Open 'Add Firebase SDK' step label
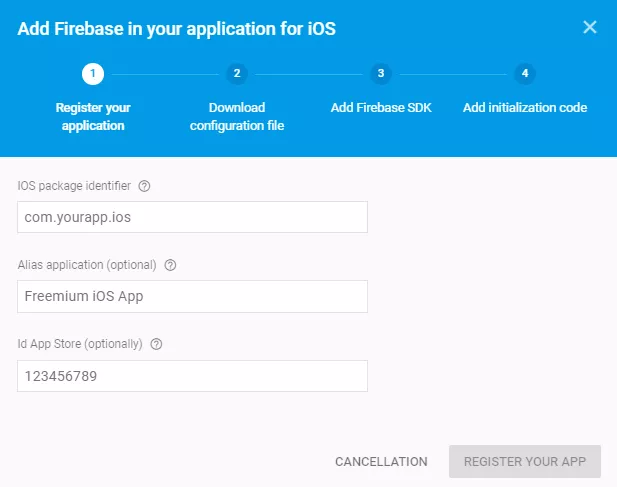This screenshot has height=487, width=617. tap(381, 107)
